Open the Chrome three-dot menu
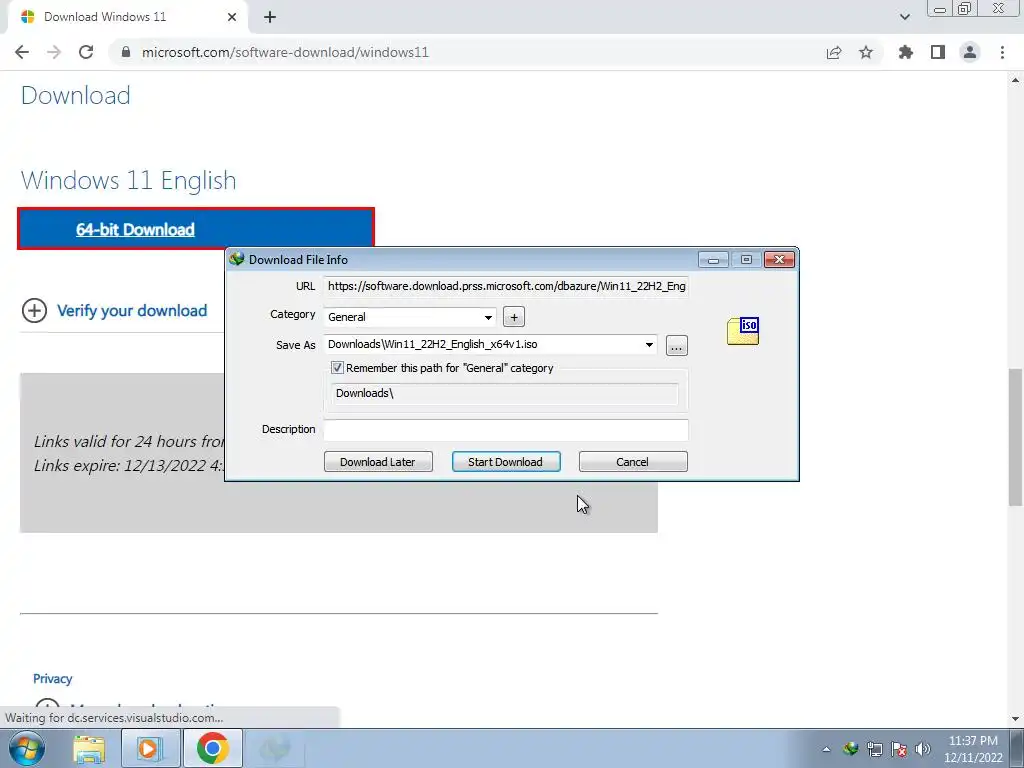Image resolution: width=1024 pixels, height=768 pixels. 1002,52
